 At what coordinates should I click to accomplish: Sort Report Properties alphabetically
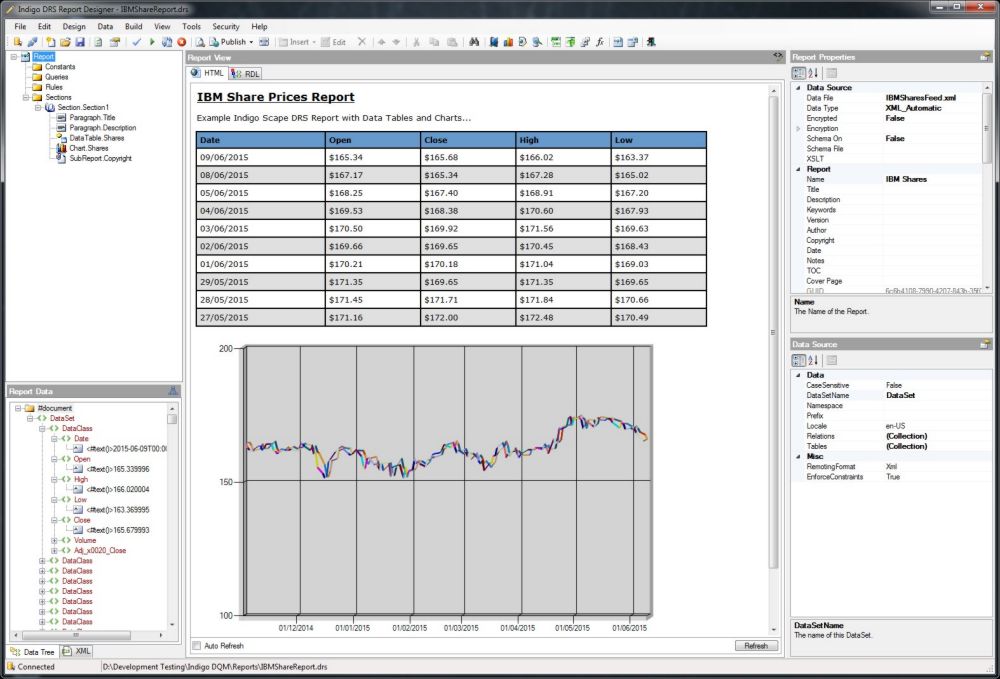pos(813,73)
